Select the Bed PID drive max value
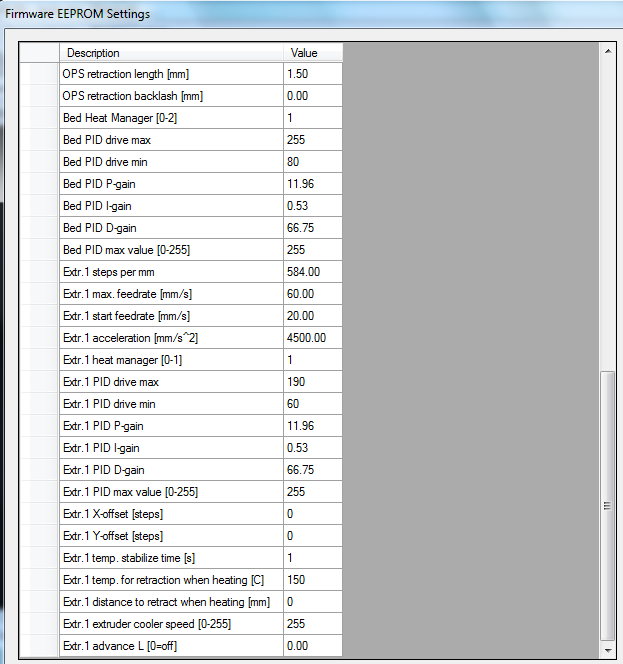 [x=313, y=140]
